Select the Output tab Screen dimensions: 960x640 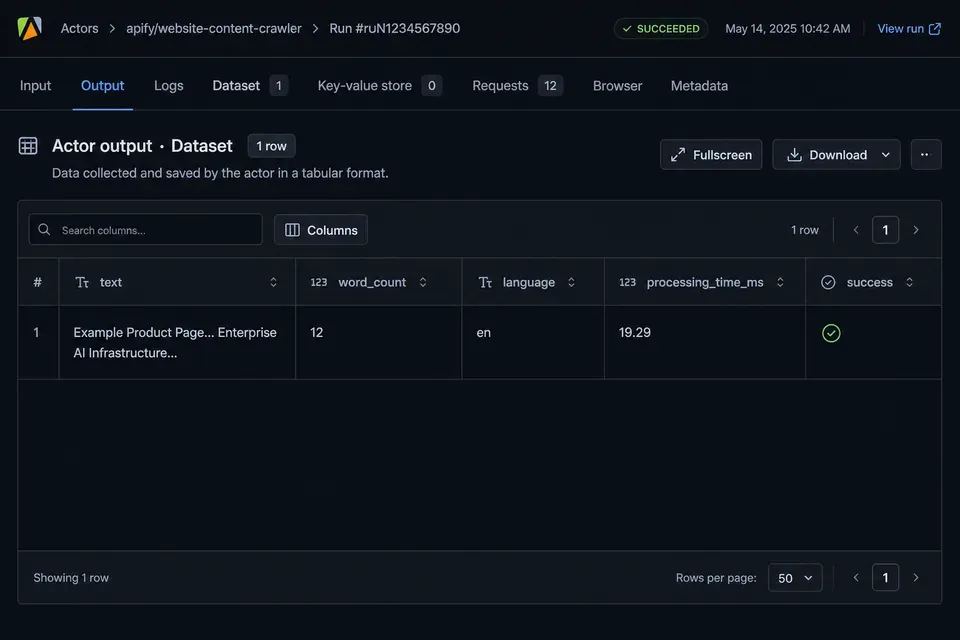(x=102, y=86)
